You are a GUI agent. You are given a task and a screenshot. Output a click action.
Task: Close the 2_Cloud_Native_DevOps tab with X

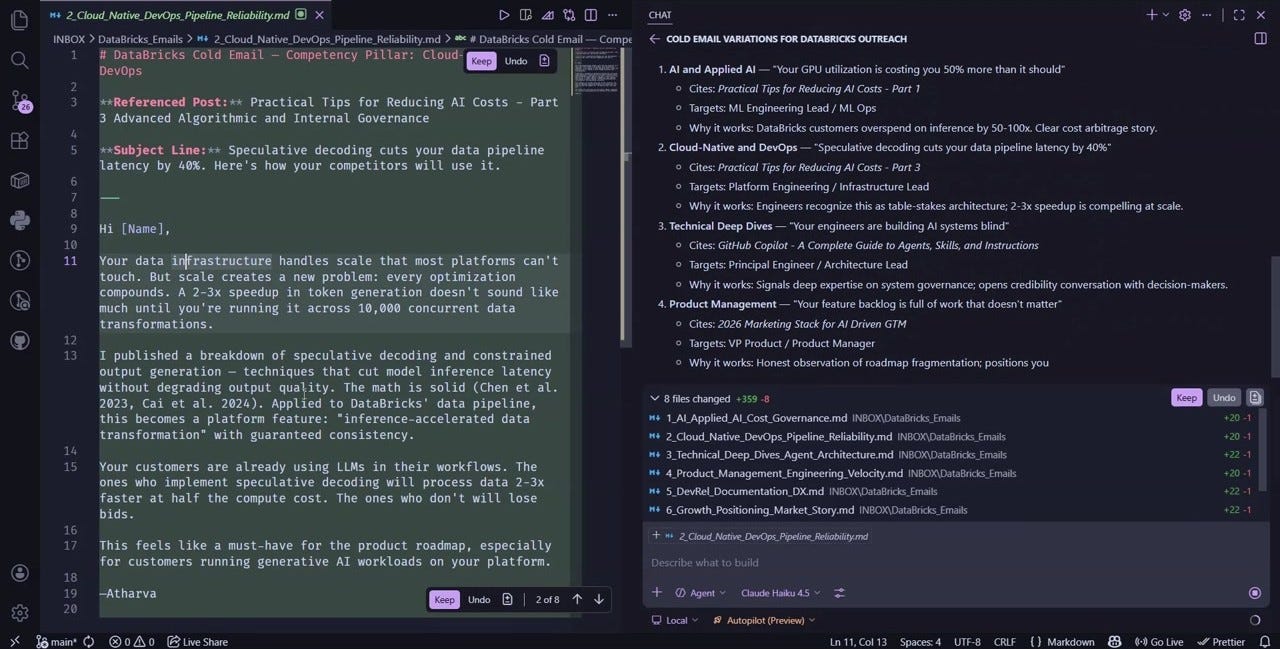coord(319,15)
